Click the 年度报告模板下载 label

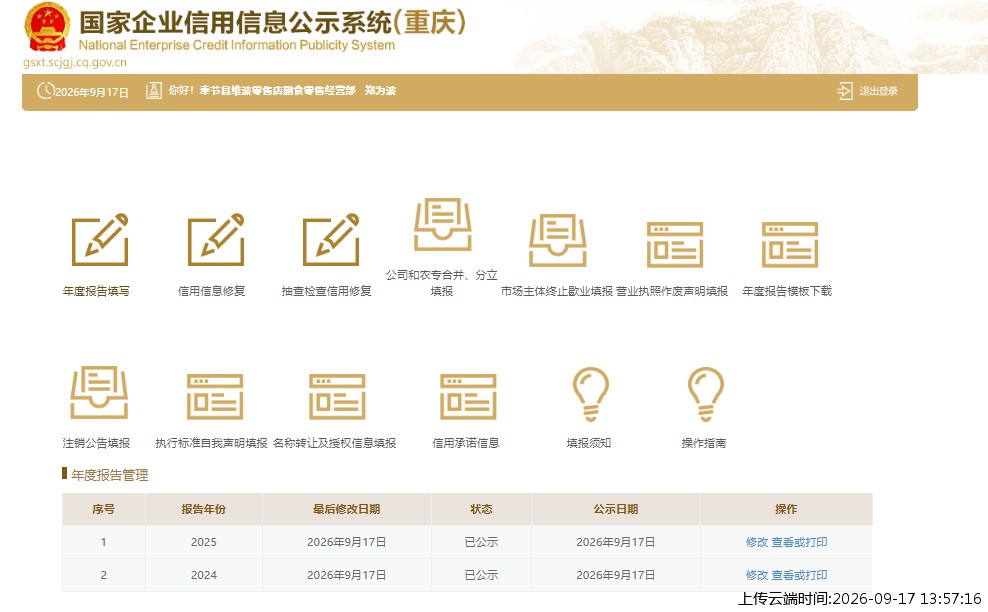click(787, 291)
